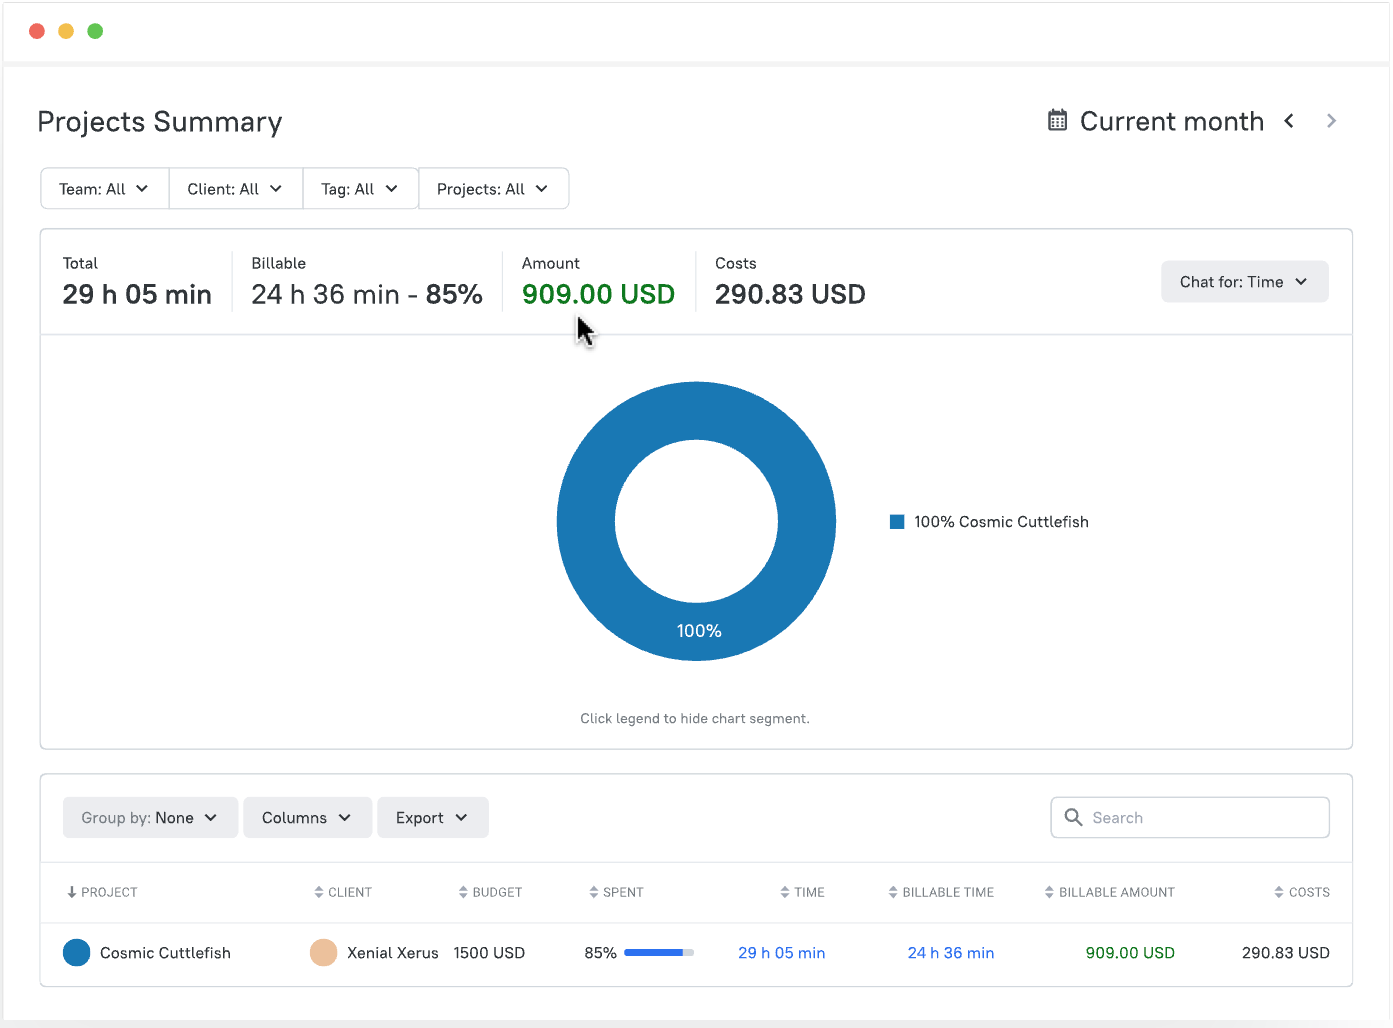Go to next month with right chevron

tap(1331, 121)
